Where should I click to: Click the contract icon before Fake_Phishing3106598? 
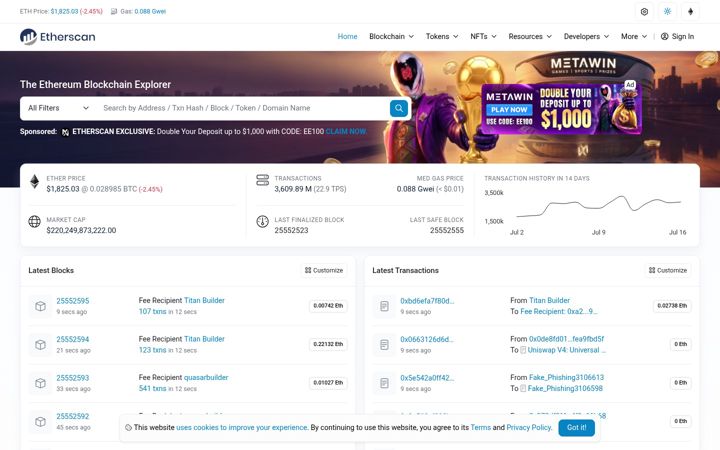coord(523,388)
